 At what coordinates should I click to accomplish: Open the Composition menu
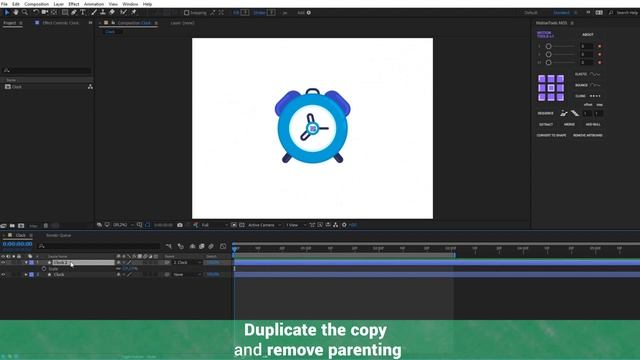point(36,4)
